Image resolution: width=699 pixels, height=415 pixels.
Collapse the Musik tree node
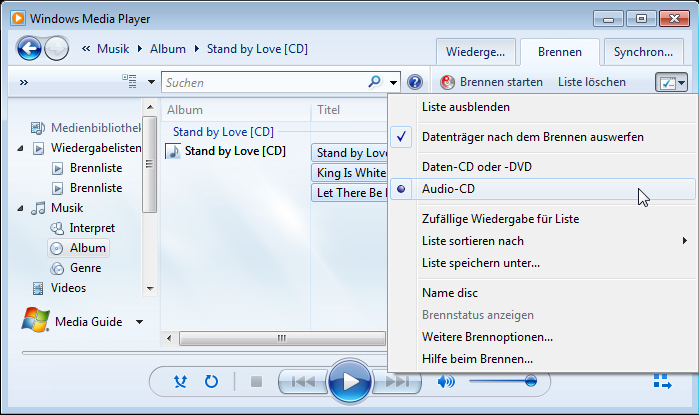point(21,208)
